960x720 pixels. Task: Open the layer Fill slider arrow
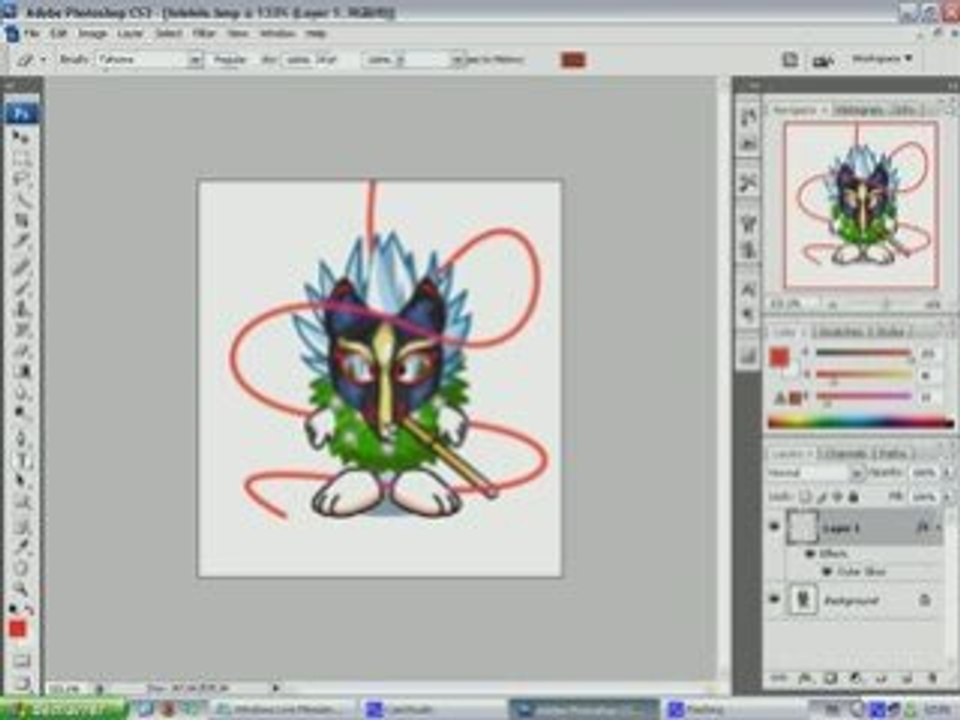948,497
